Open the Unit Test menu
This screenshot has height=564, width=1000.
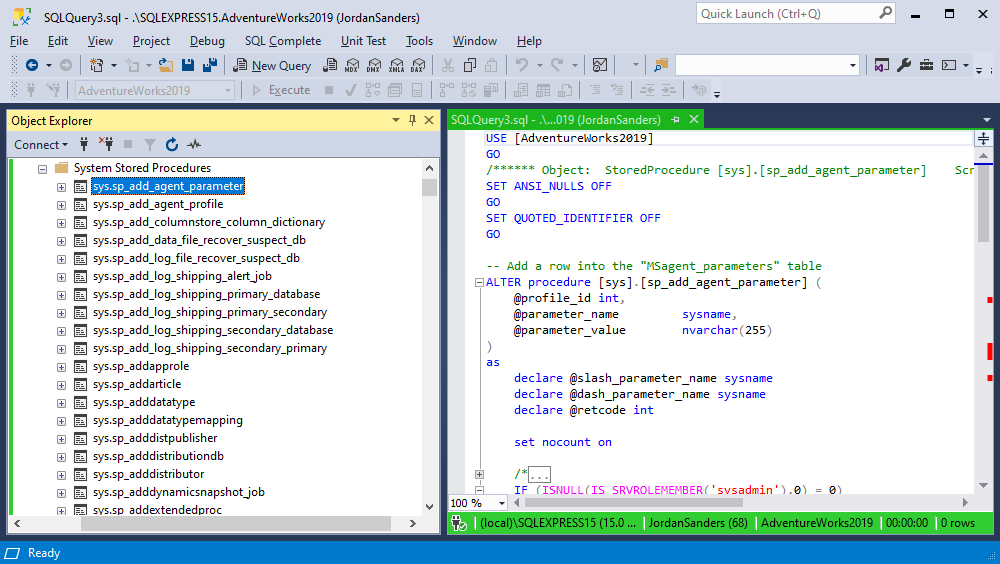(x=364, y=41)
